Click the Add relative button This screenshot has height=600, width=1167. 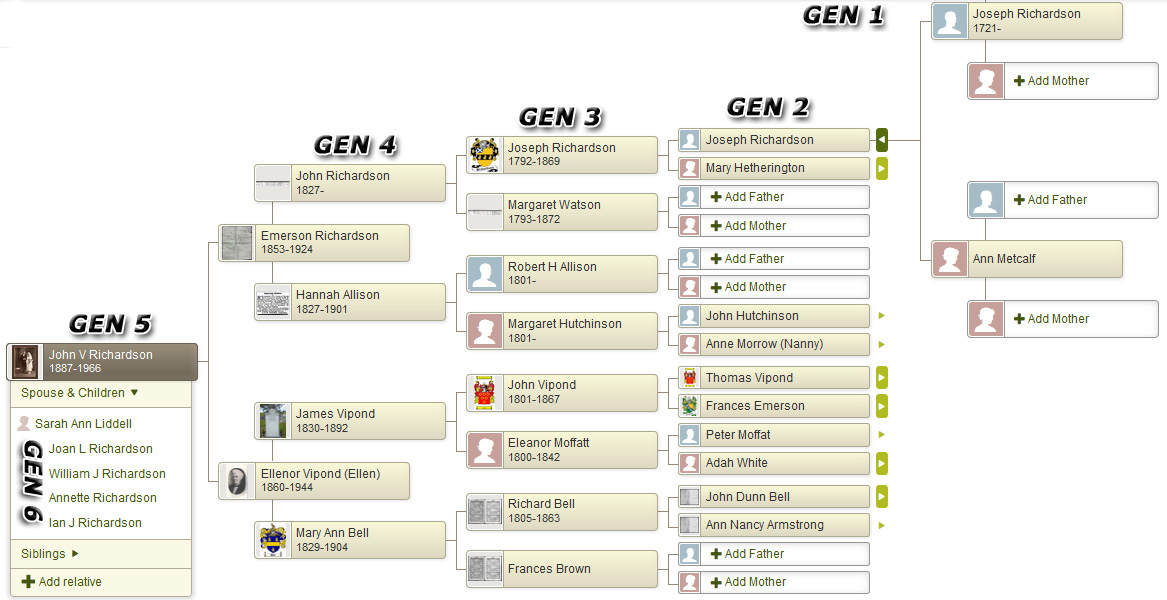click(x=62, y=582)
